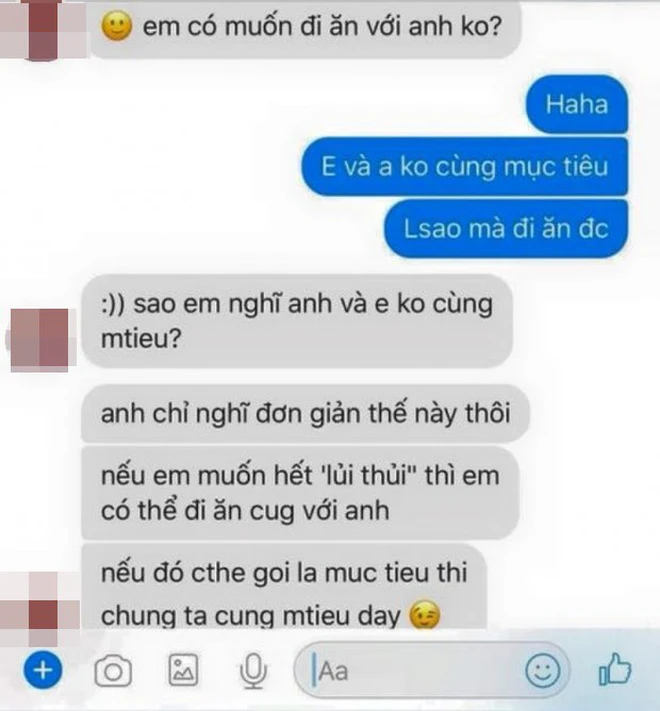Tap the blurred avatar beside 'sao em nghĩ' message

[40, 340]
